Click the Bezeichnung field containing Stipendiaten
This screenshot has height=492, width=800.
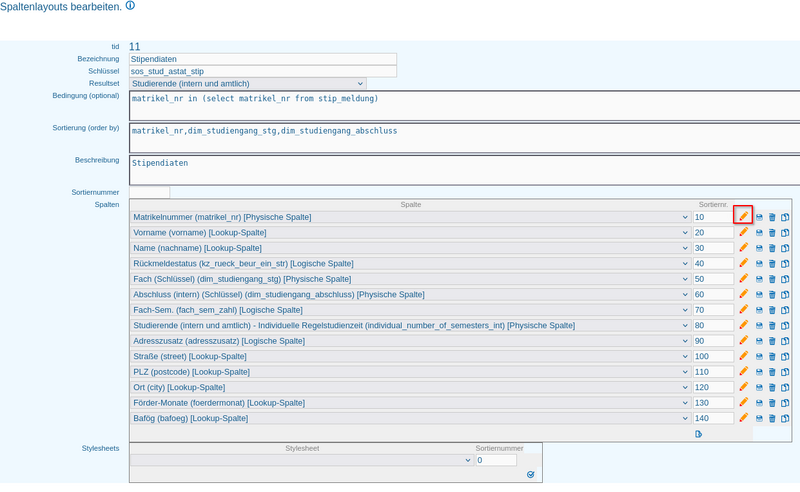click(x=263, y=59)
